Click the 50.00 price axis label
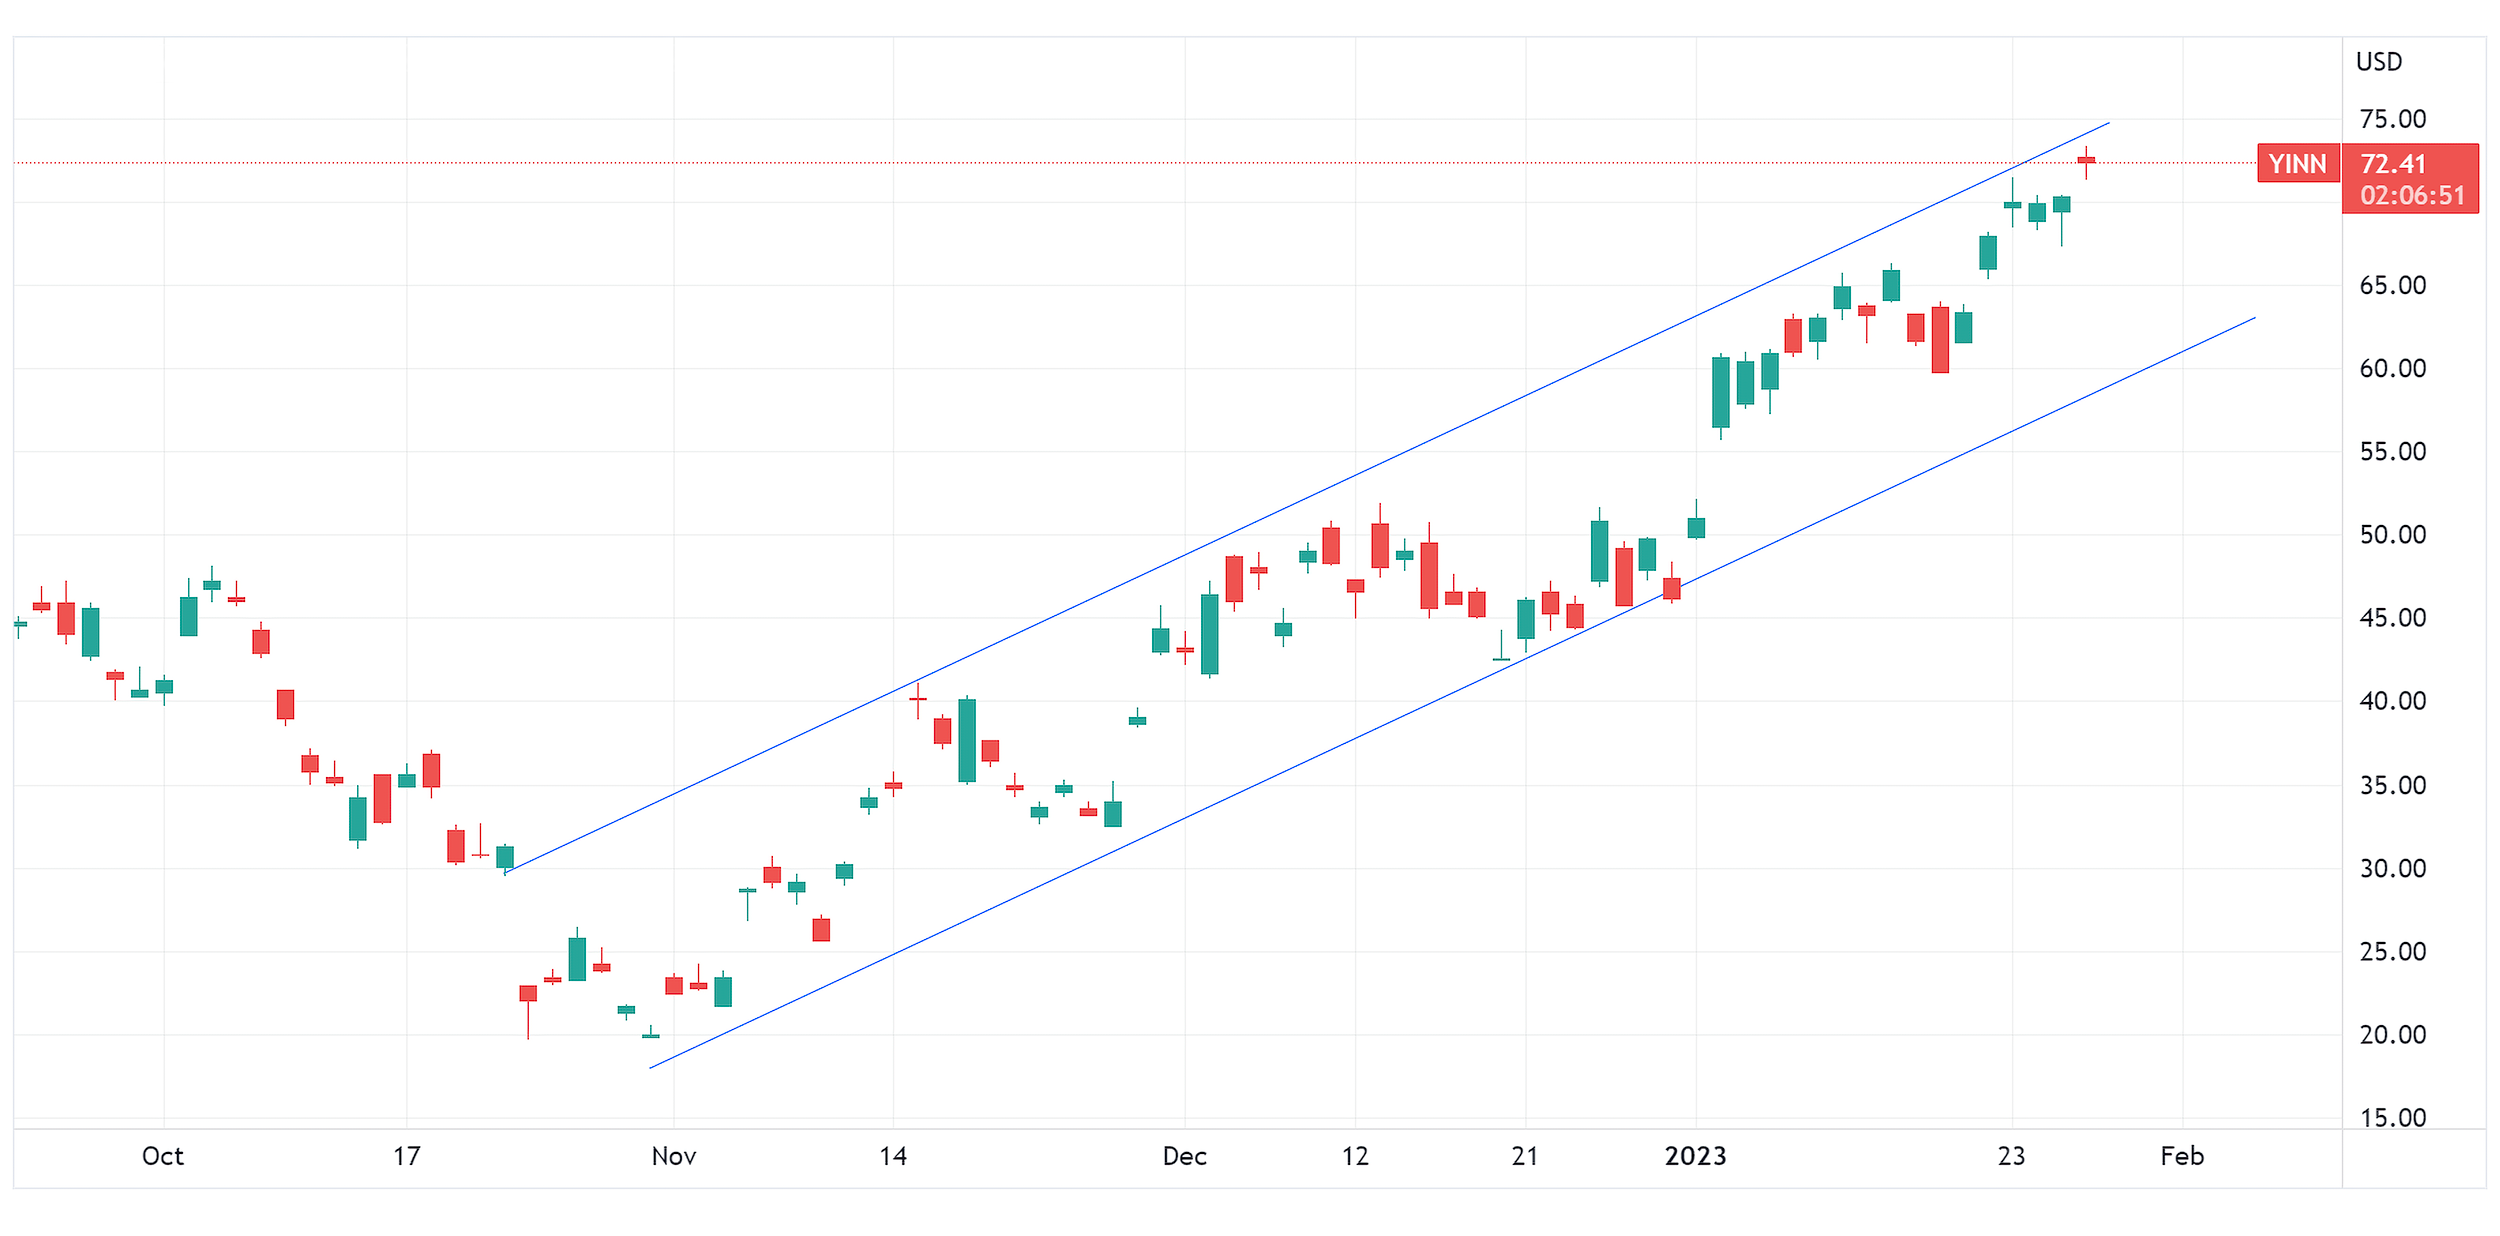 click(2392, 535)
